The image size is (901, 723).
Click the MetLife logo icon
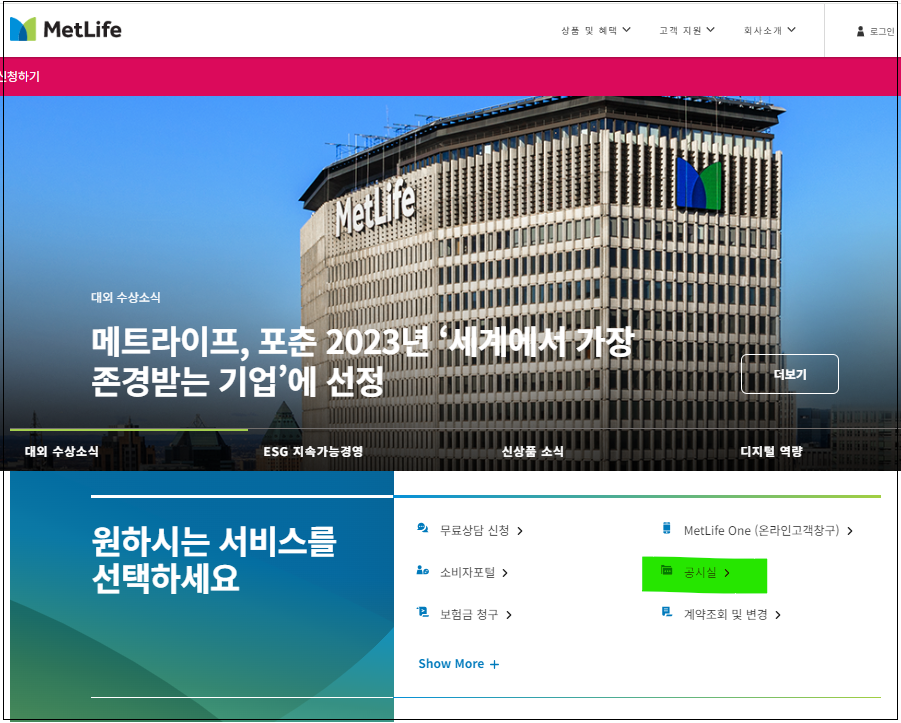[22, 29]
